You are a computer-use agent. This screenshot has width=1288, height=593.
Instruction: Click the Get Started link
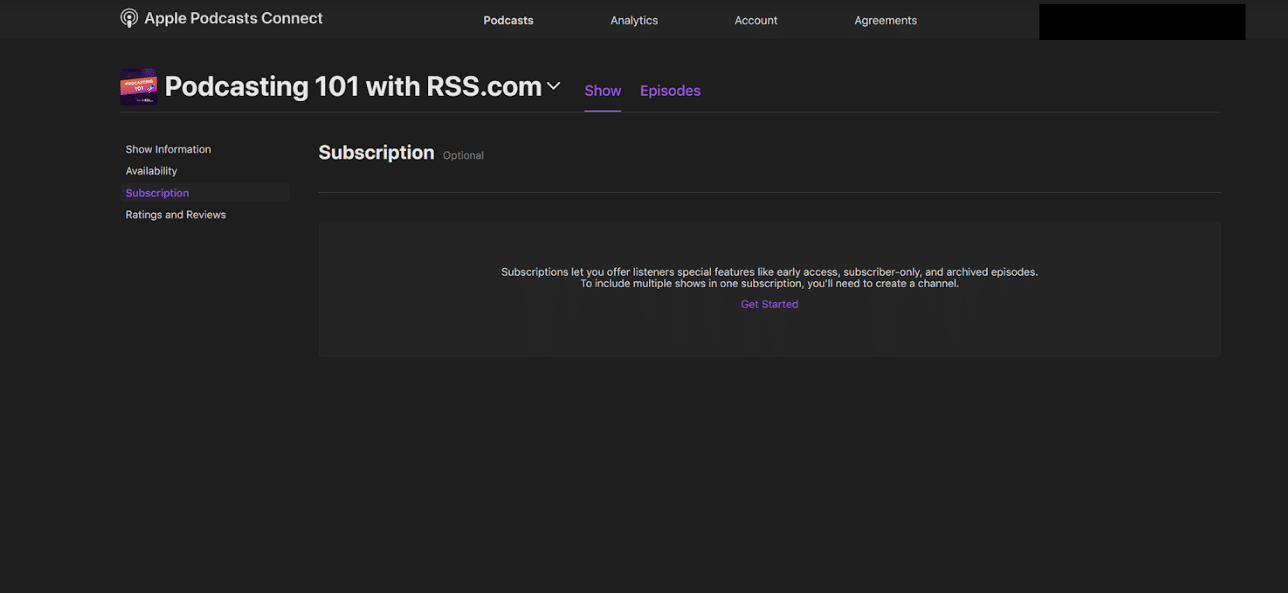[769, 304]
